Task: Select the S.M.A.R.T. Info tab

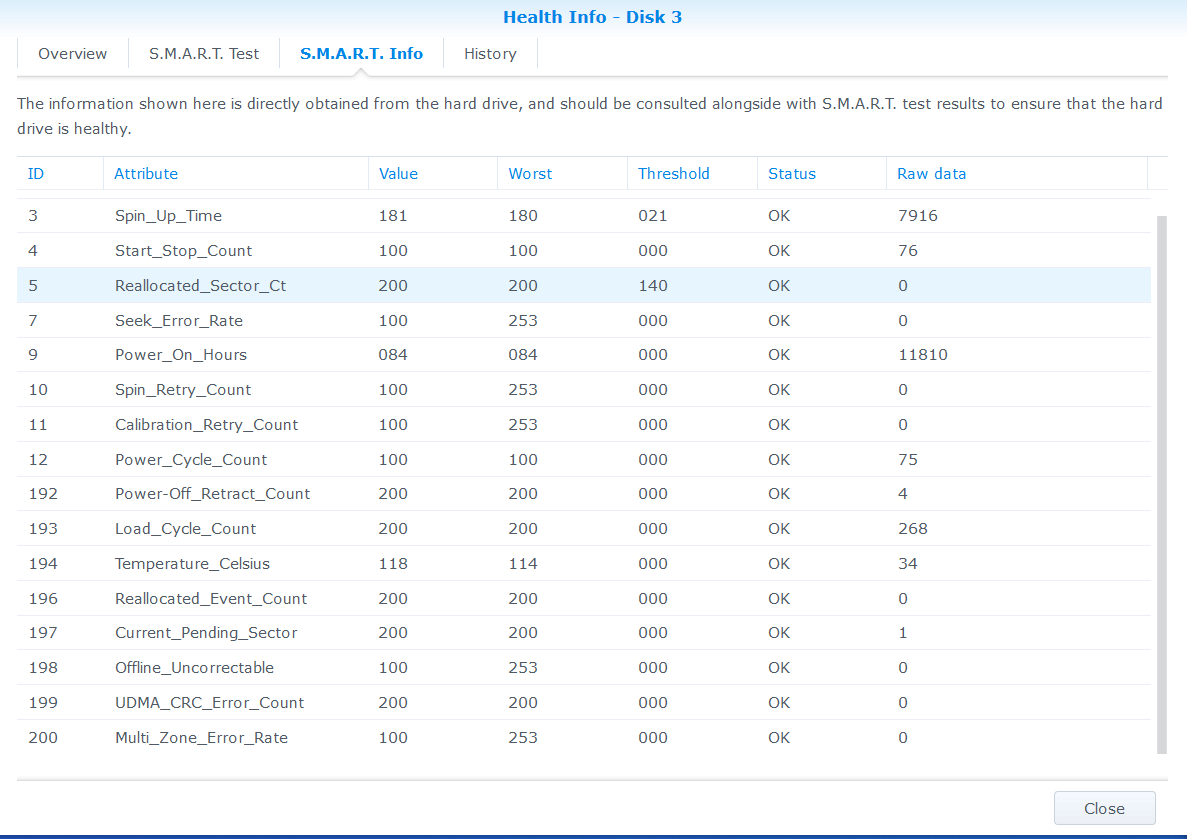Action: [361, 54]
